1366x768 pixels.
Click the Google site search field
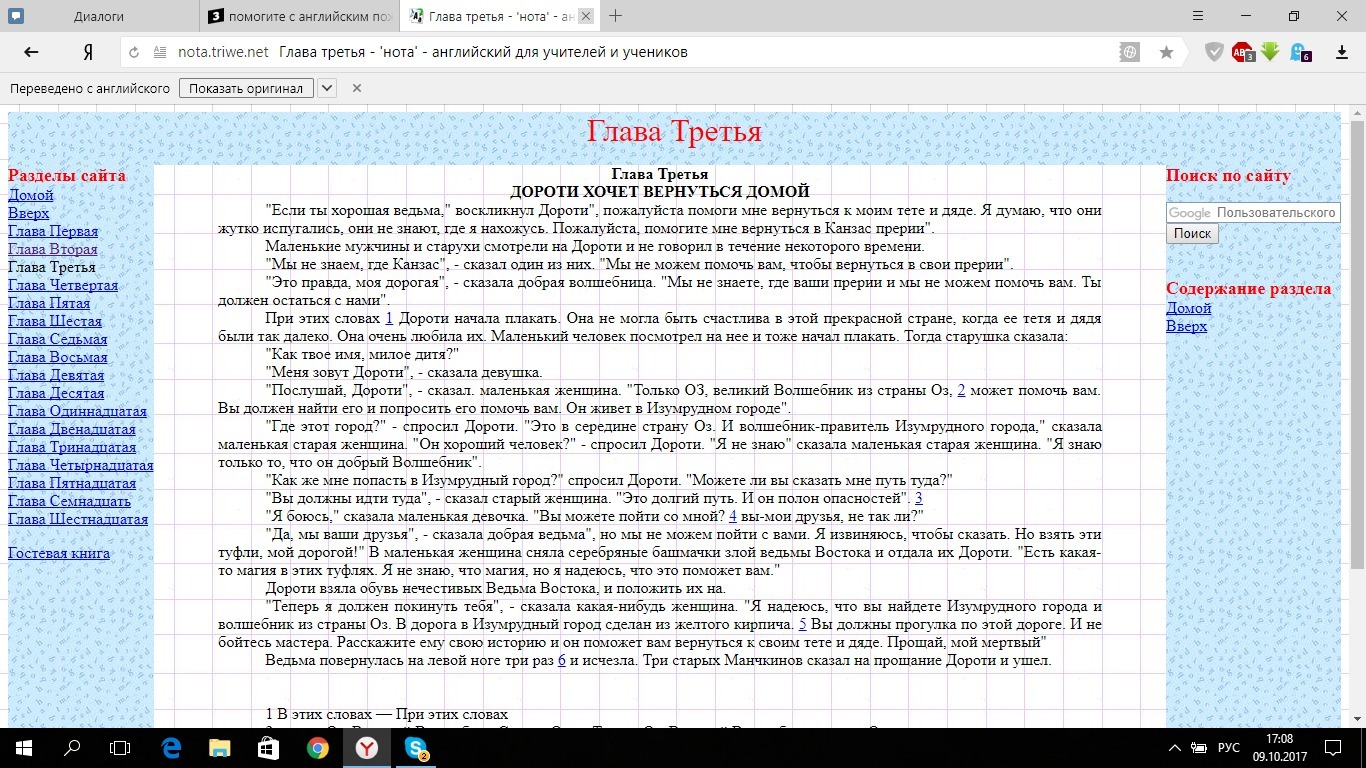pos(1253,212)
